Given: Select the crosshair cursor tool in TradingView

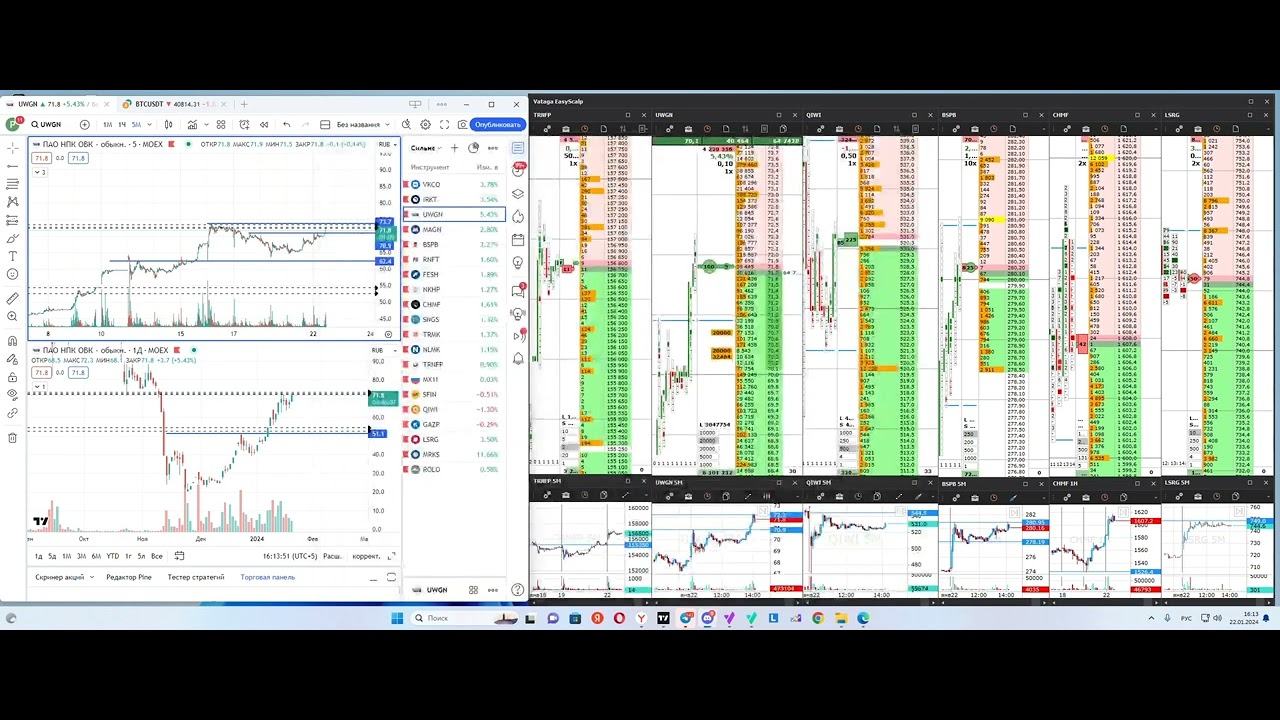Looking at the screenshot, I should 12,147.
